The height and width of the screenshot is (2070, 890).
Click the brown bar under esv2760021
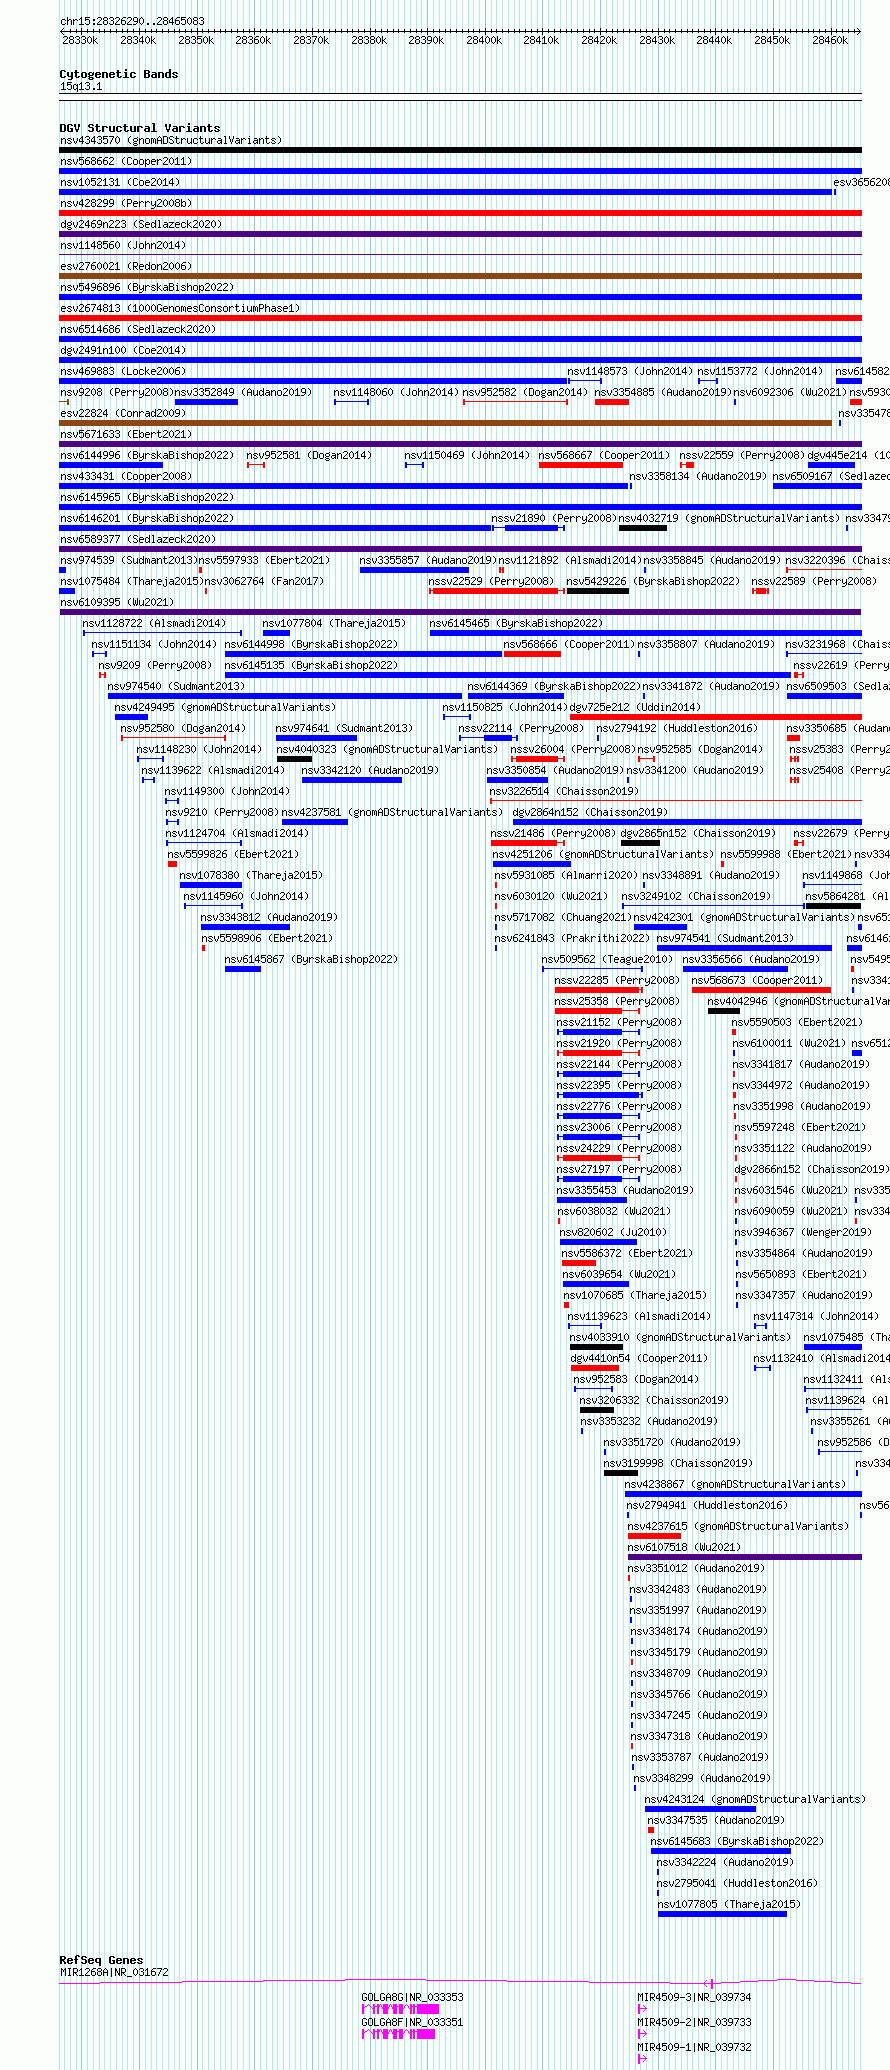[x=460, y=276]
